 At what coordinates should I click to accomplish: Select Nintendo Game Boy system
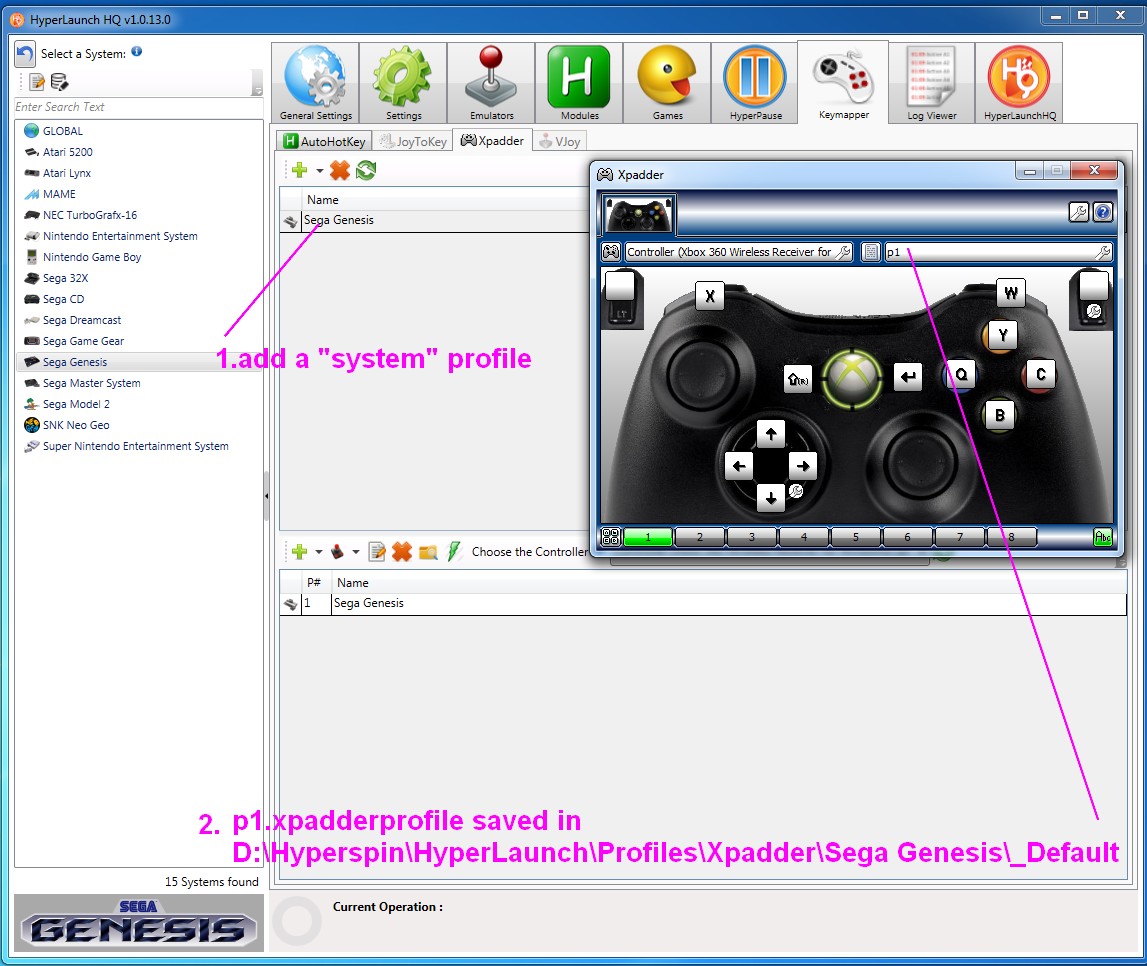[x=91, y=257]
